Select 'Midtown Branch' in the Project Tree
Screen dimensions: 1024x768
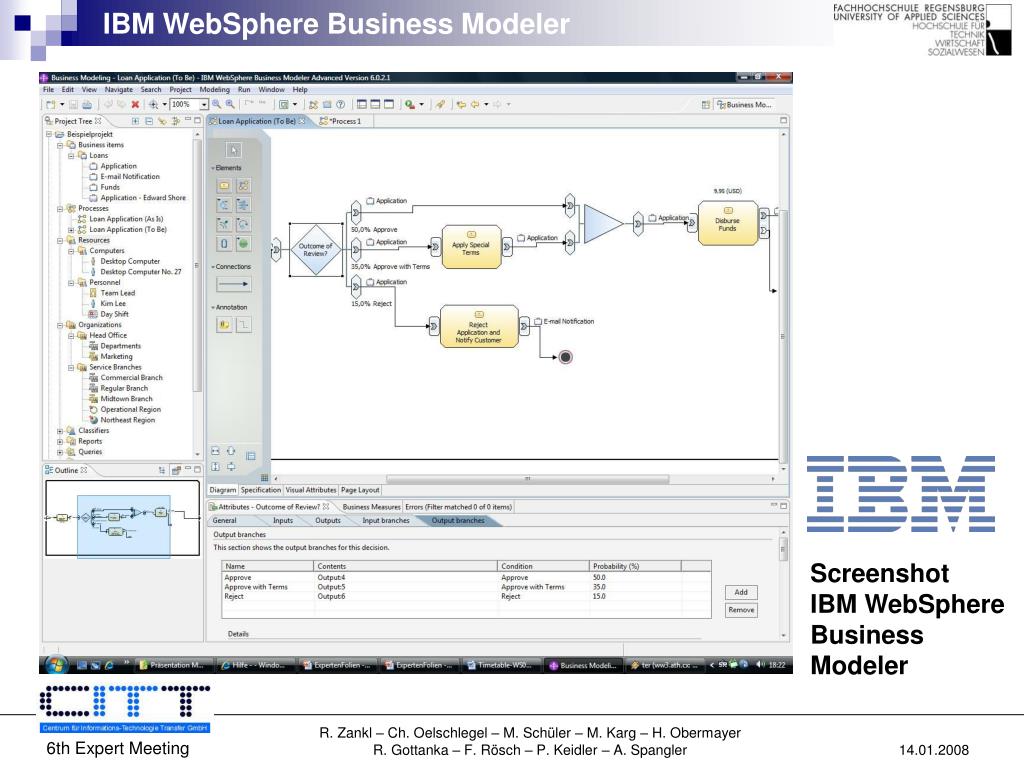[126, 399]
